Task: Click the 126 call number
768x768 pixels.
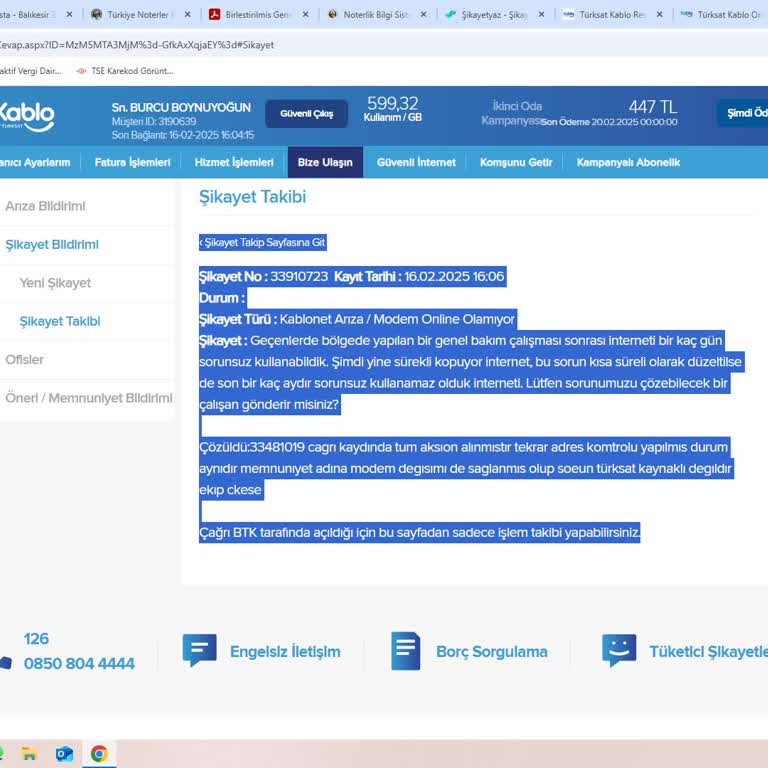Action: 36,639
